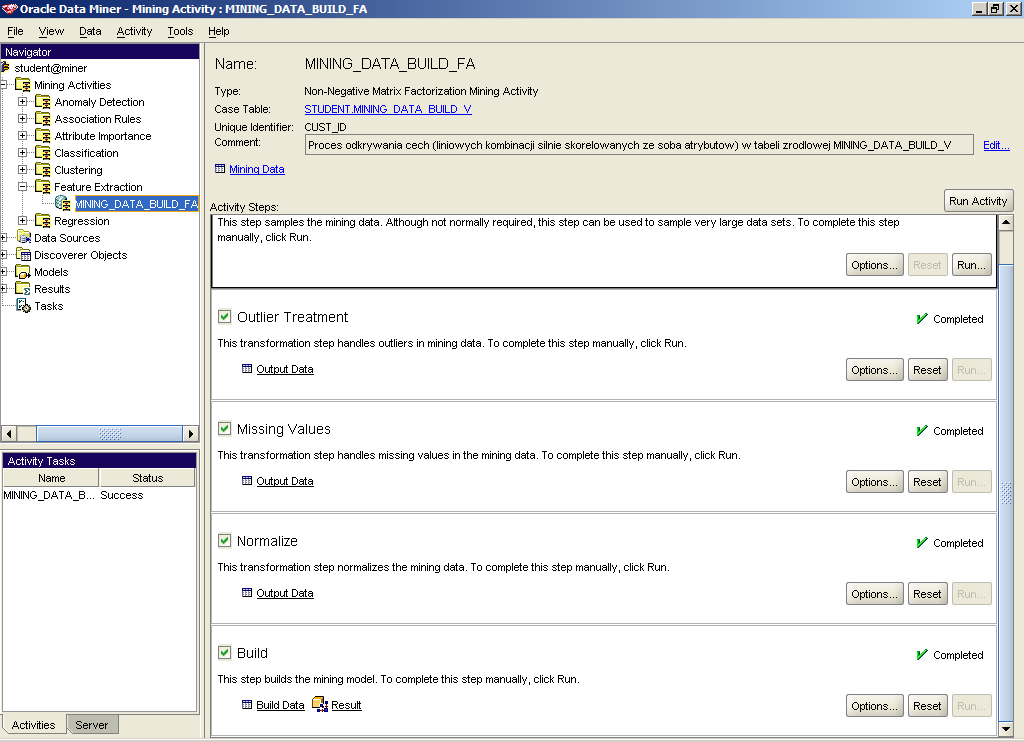Uncheck the Missing Values step checkbox
The image size is (1024, 742).
point(225,428)
